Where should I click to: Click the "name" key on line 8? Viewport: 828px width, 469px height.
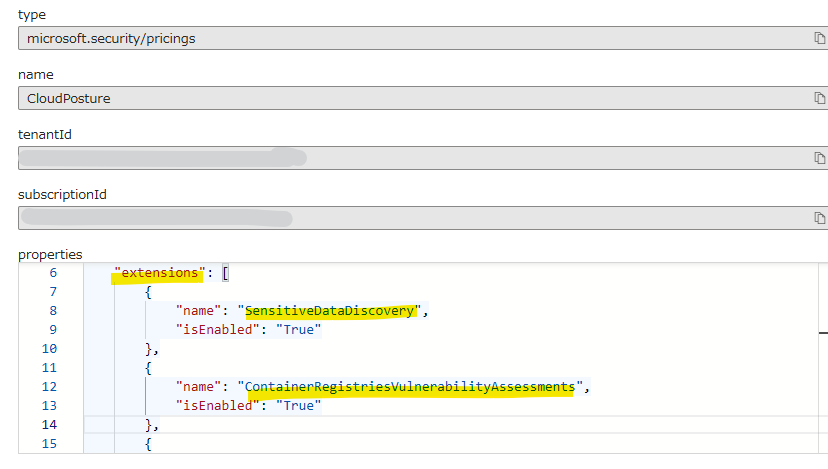tap(198, 311)
